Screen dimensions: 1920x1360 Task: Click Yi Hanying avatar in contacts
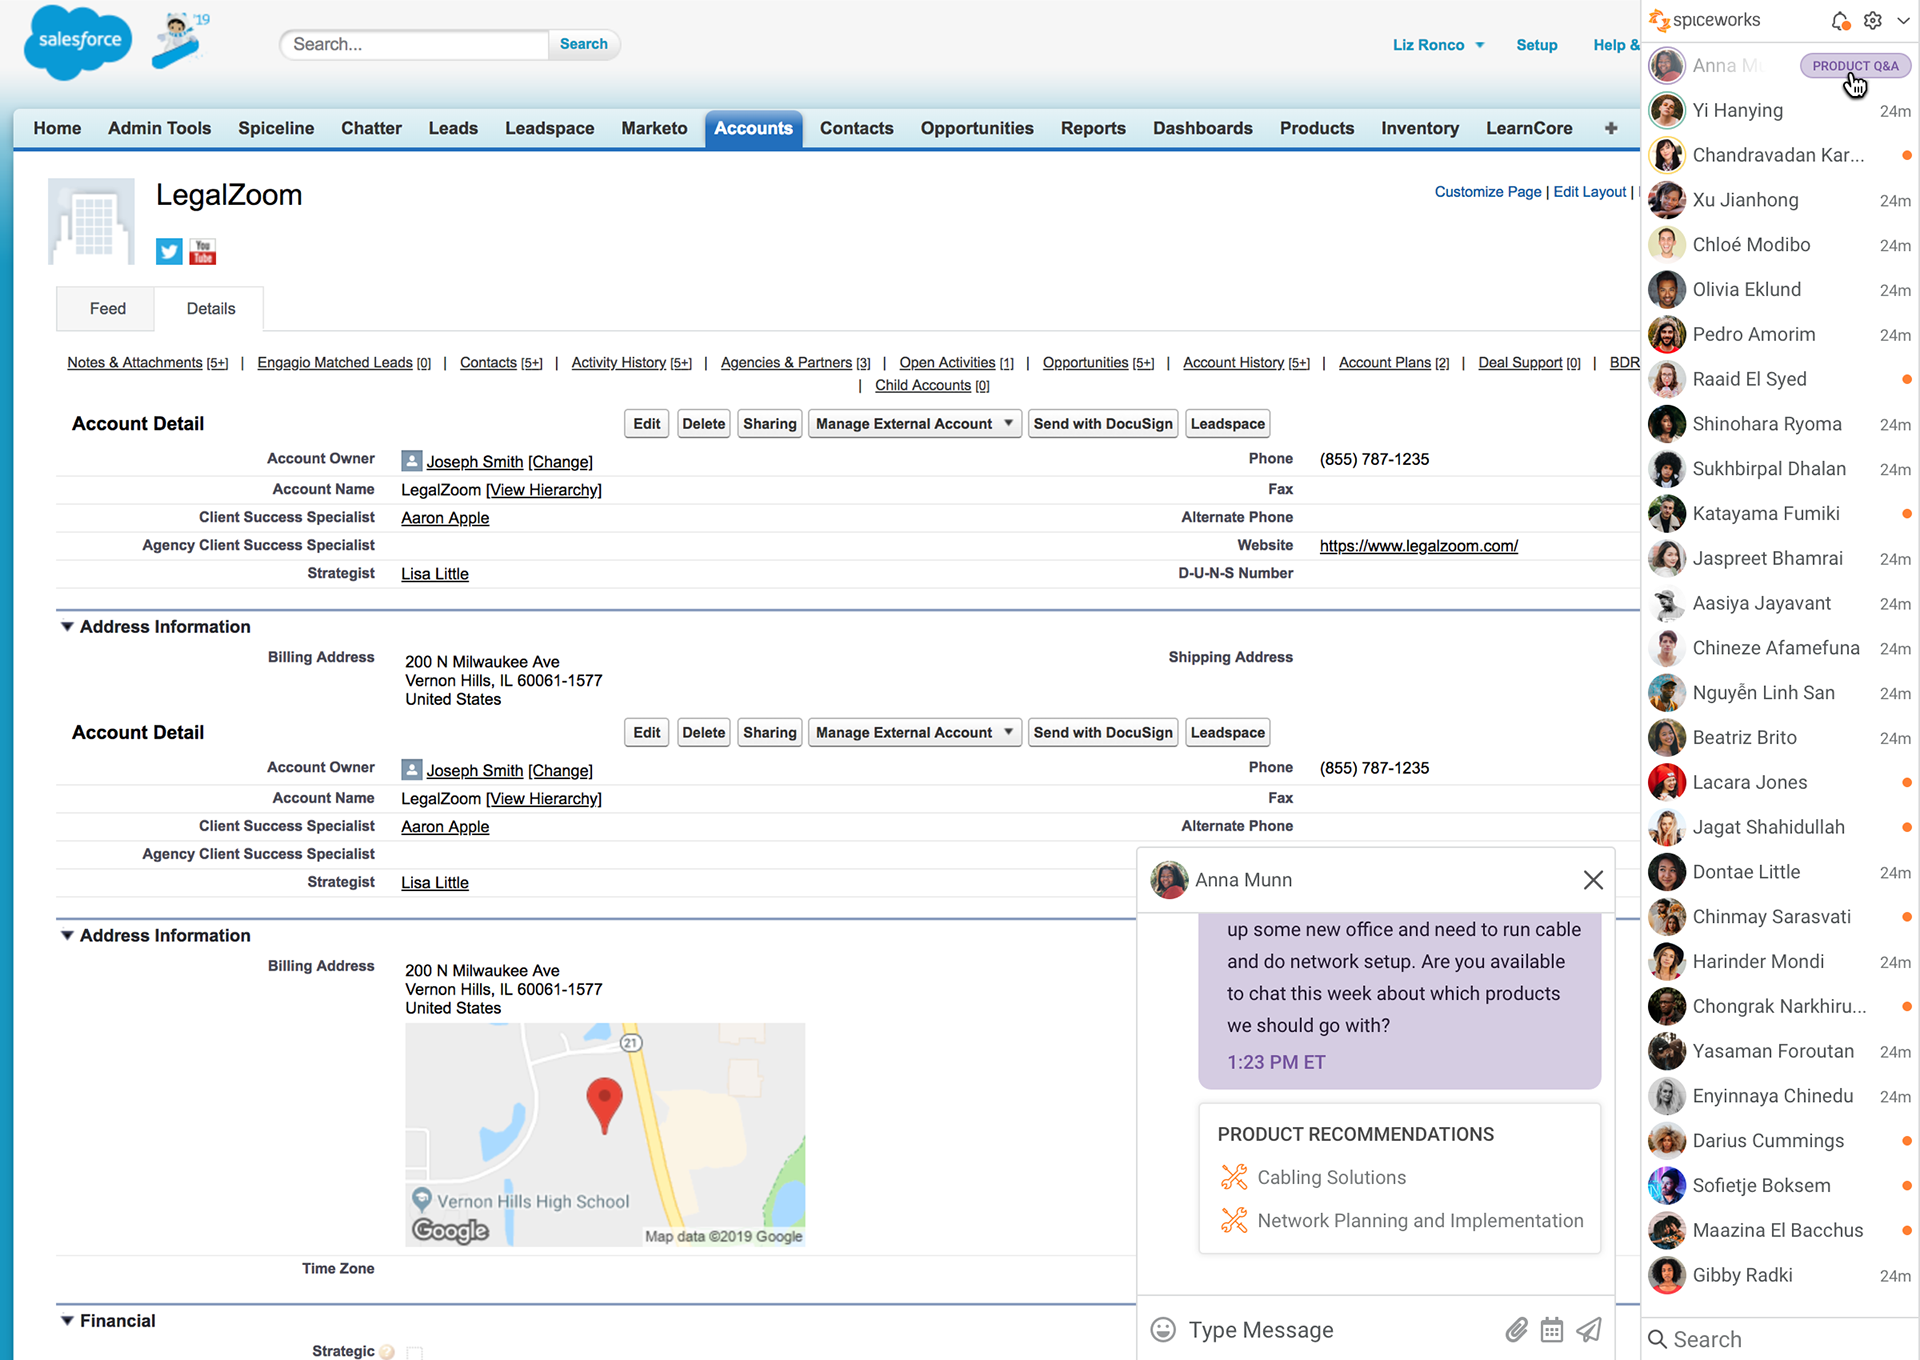click(x=1666, y=110)
